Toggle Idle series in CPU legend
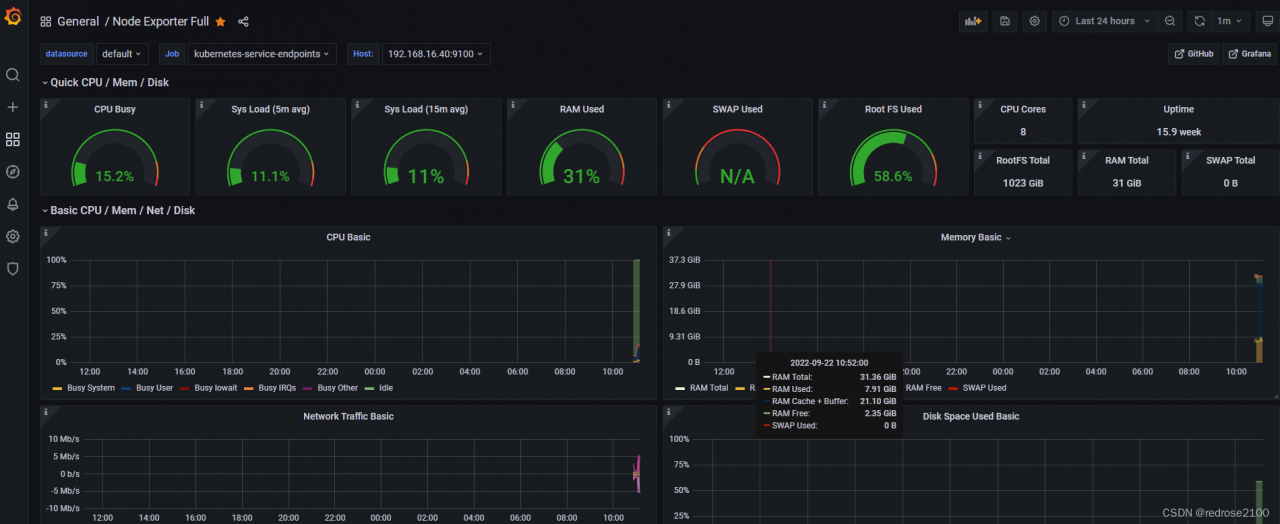The image size is (1280, 524). tap(385, 388)
